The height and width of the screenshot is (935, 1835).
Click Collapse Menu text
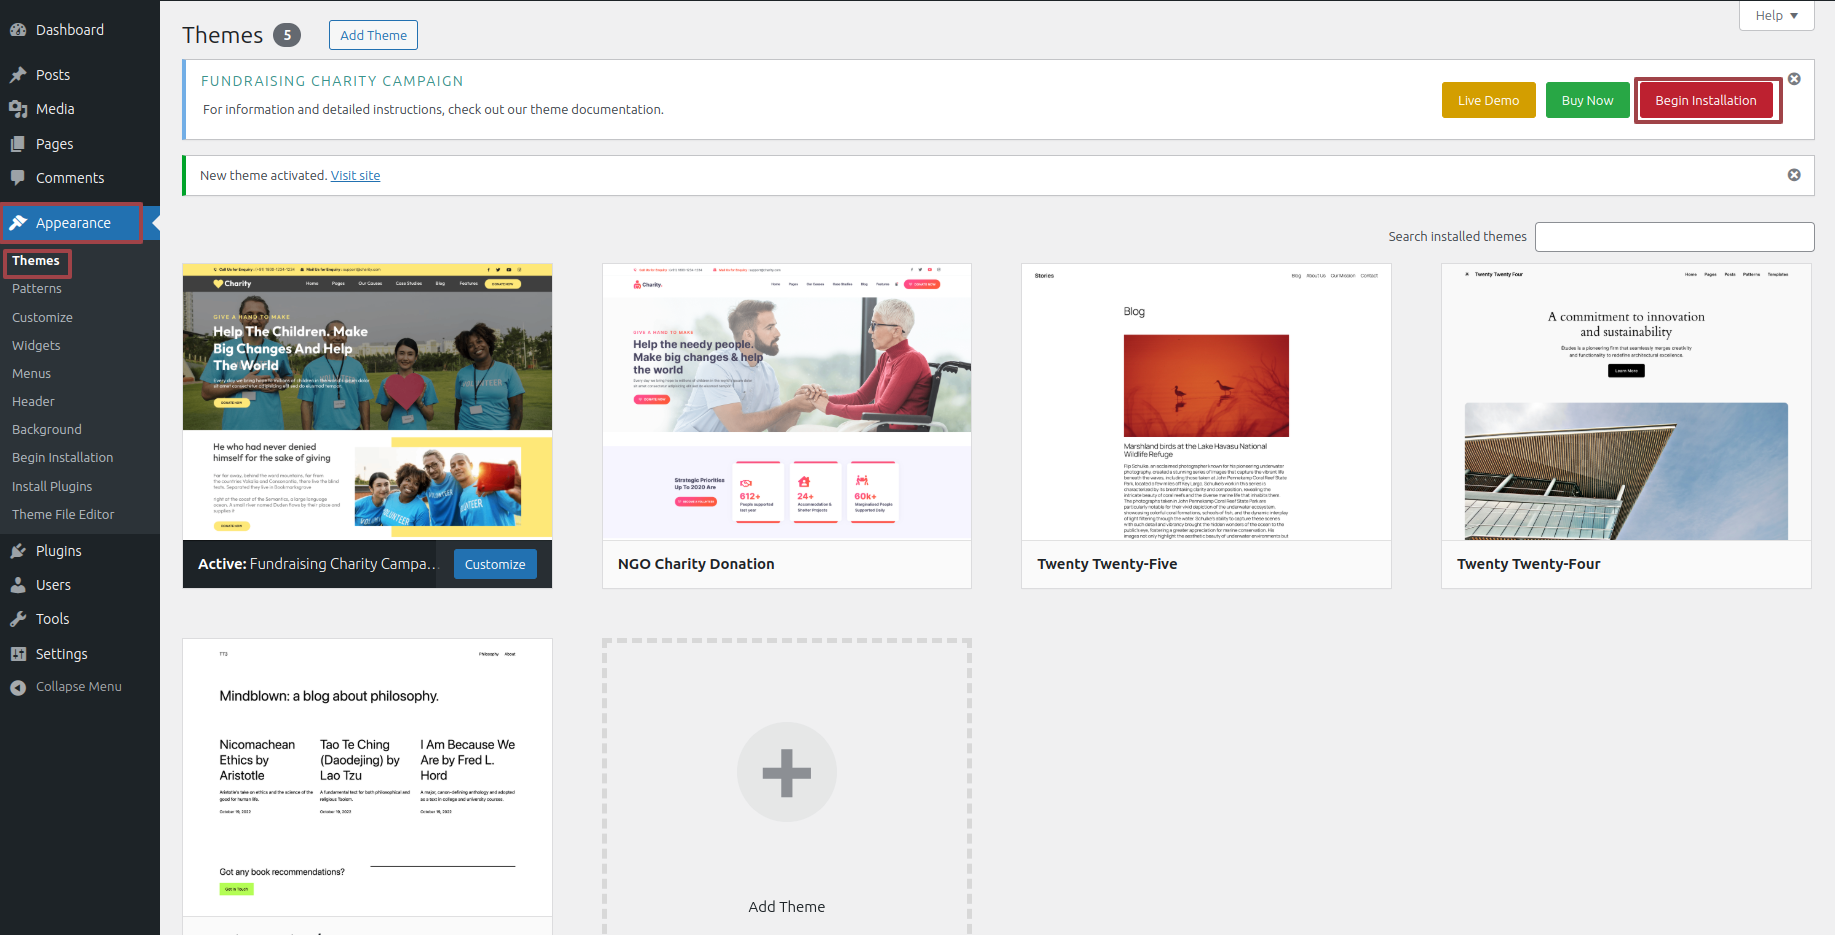coord(79,687)
